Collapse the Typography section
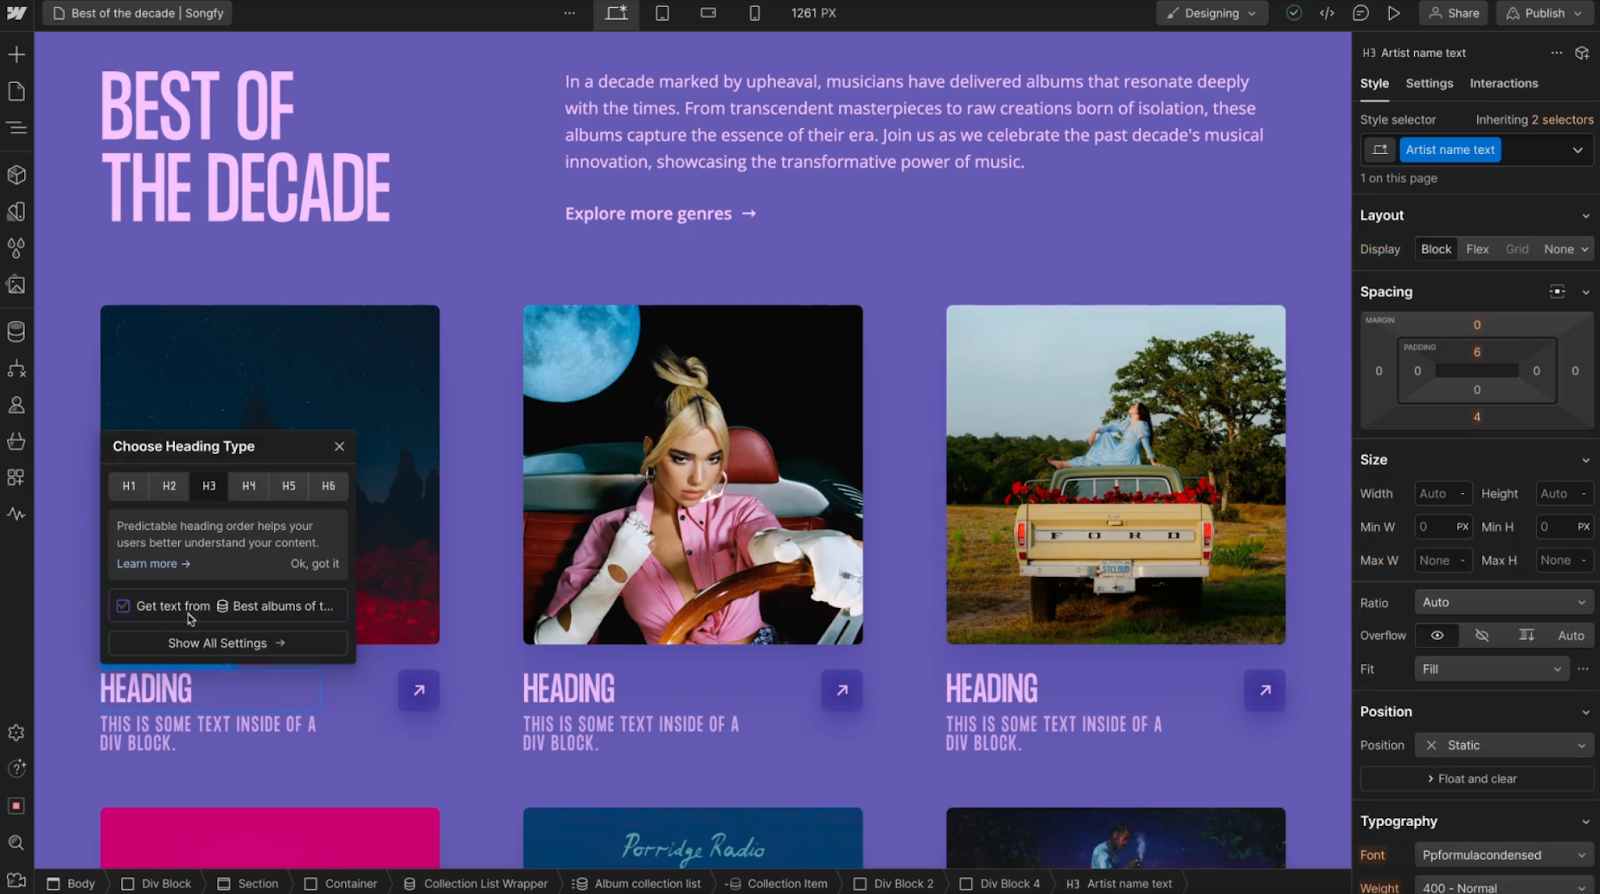The height and width of the screenshot is (894, 1600). coord(1584,822)
